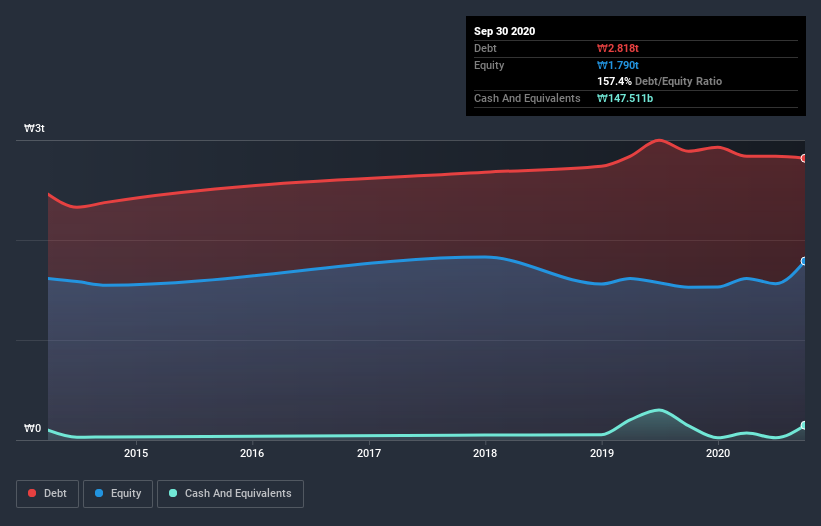Image resolution: width=821 pixels, height=526 pixels.
Task: Click the Equity label in the tooltip
Action: pos(489,65)
